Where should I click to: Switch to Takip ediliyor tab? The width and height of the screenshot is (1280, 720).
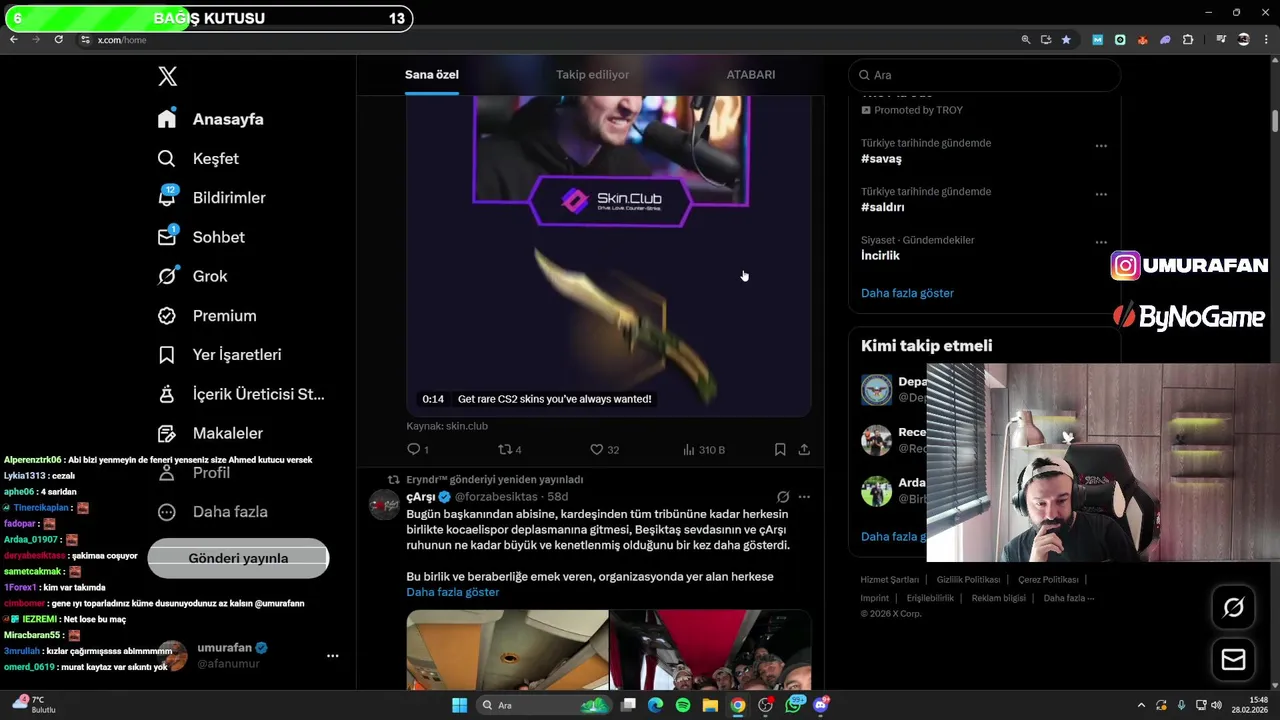(592, 75)
